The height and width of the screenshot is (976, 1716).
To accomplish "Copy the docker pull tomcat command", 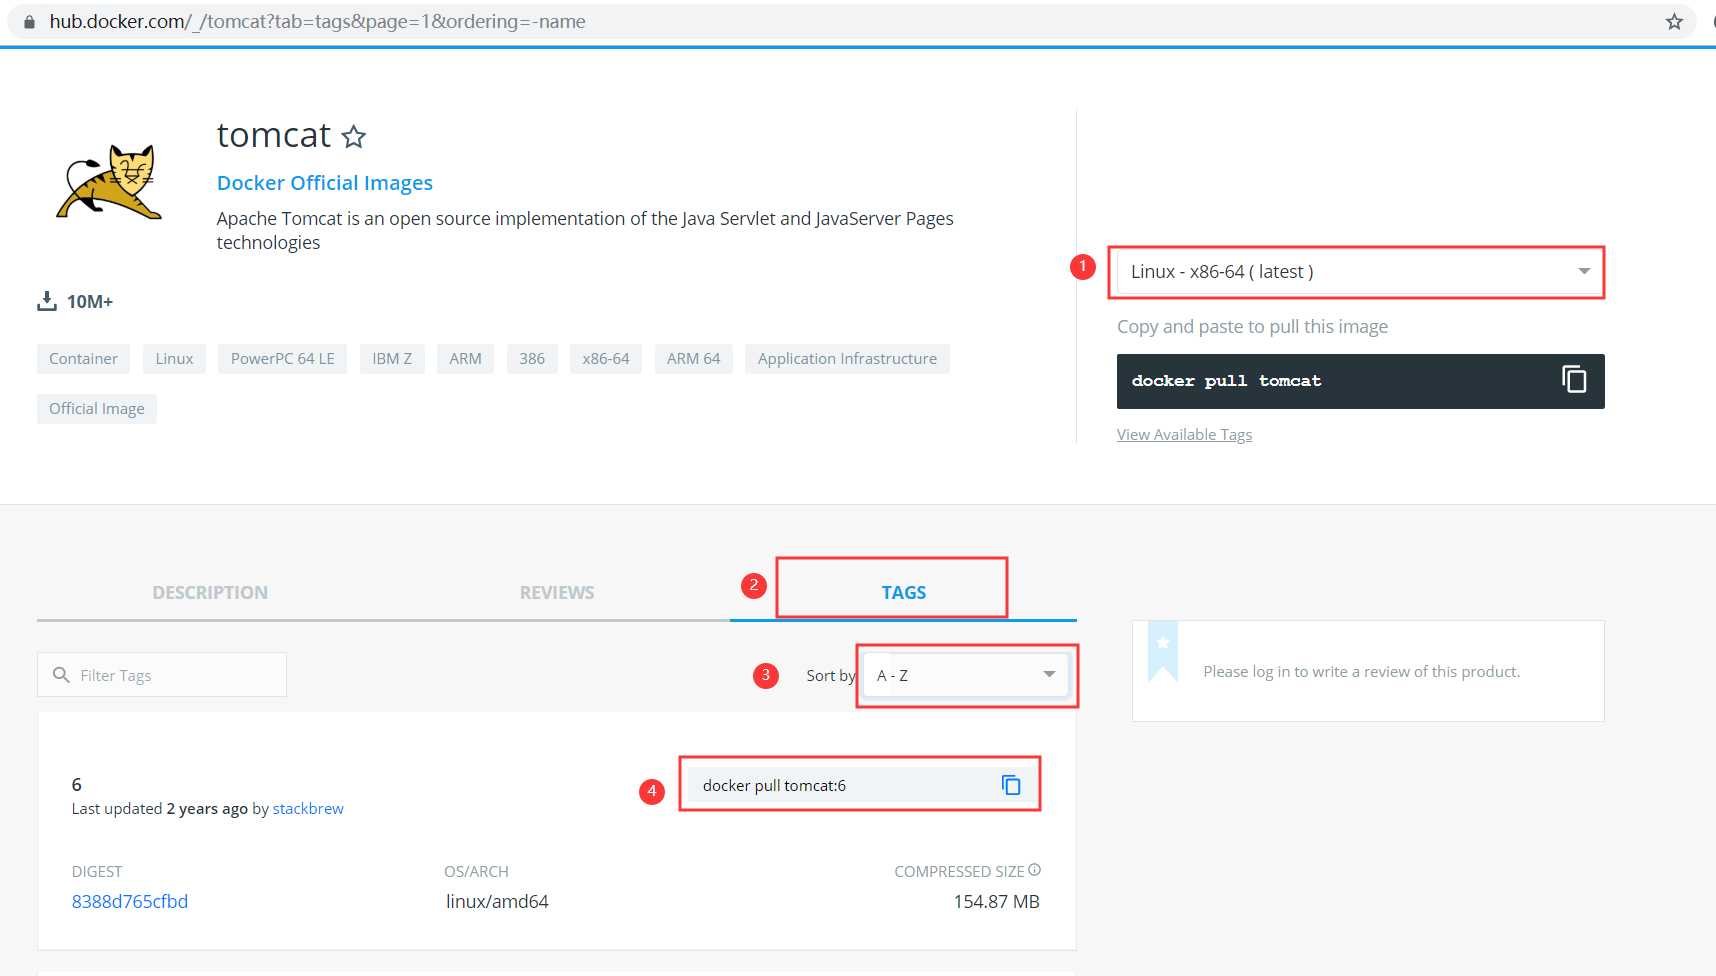I will [x=1574, y=380].
